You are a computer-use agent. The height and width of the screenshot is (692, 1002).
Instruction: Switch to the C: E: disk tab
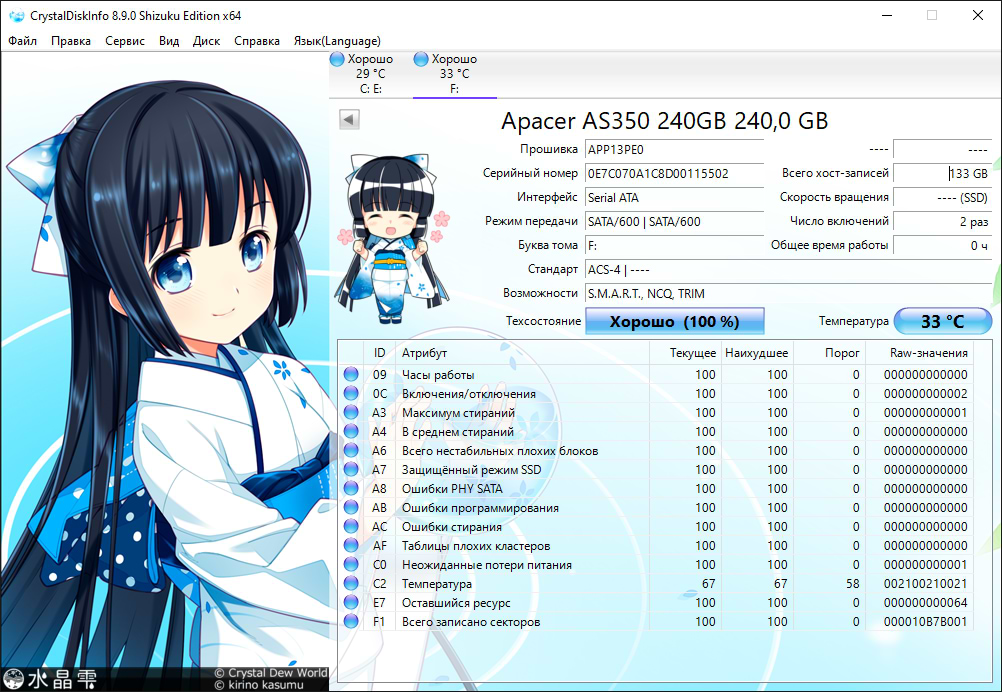point(370,74)
